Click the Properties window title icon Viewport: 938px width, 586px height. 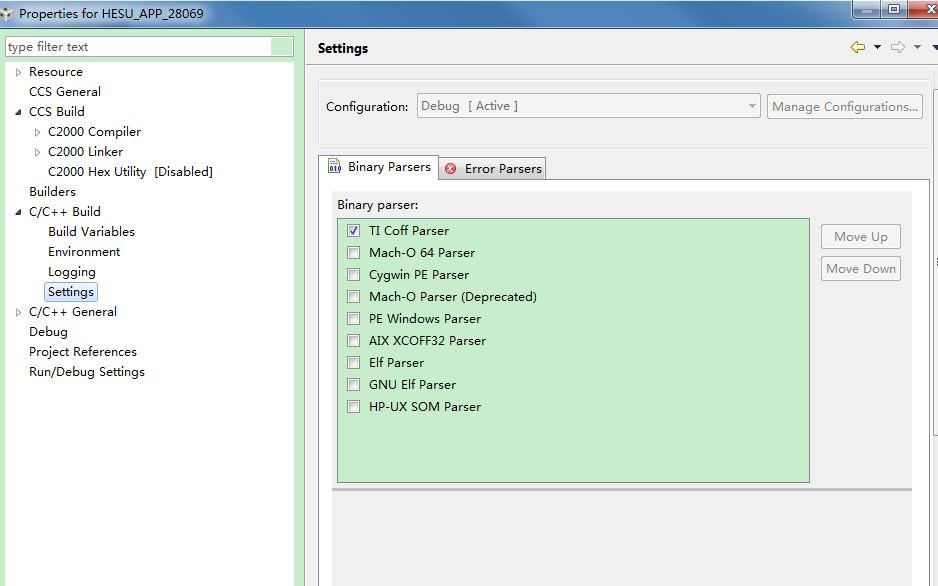(x=7, y=13)
